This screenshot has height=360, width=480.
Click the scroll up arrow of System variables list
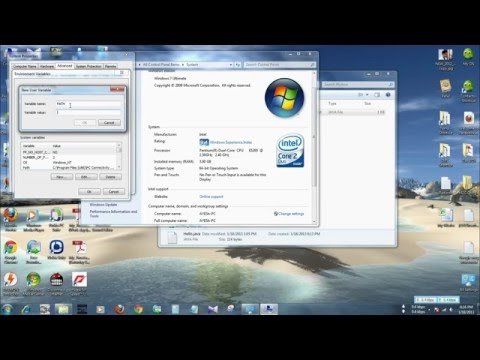[x=119, y=146]
